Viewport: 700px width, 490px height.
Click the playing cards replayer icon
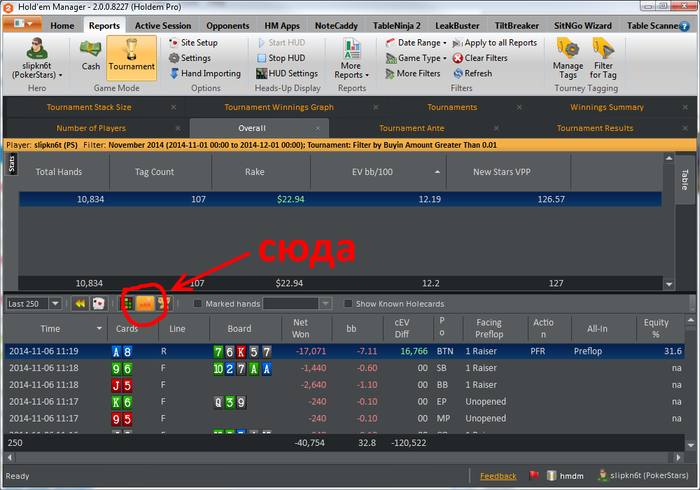tap(98, 304)
